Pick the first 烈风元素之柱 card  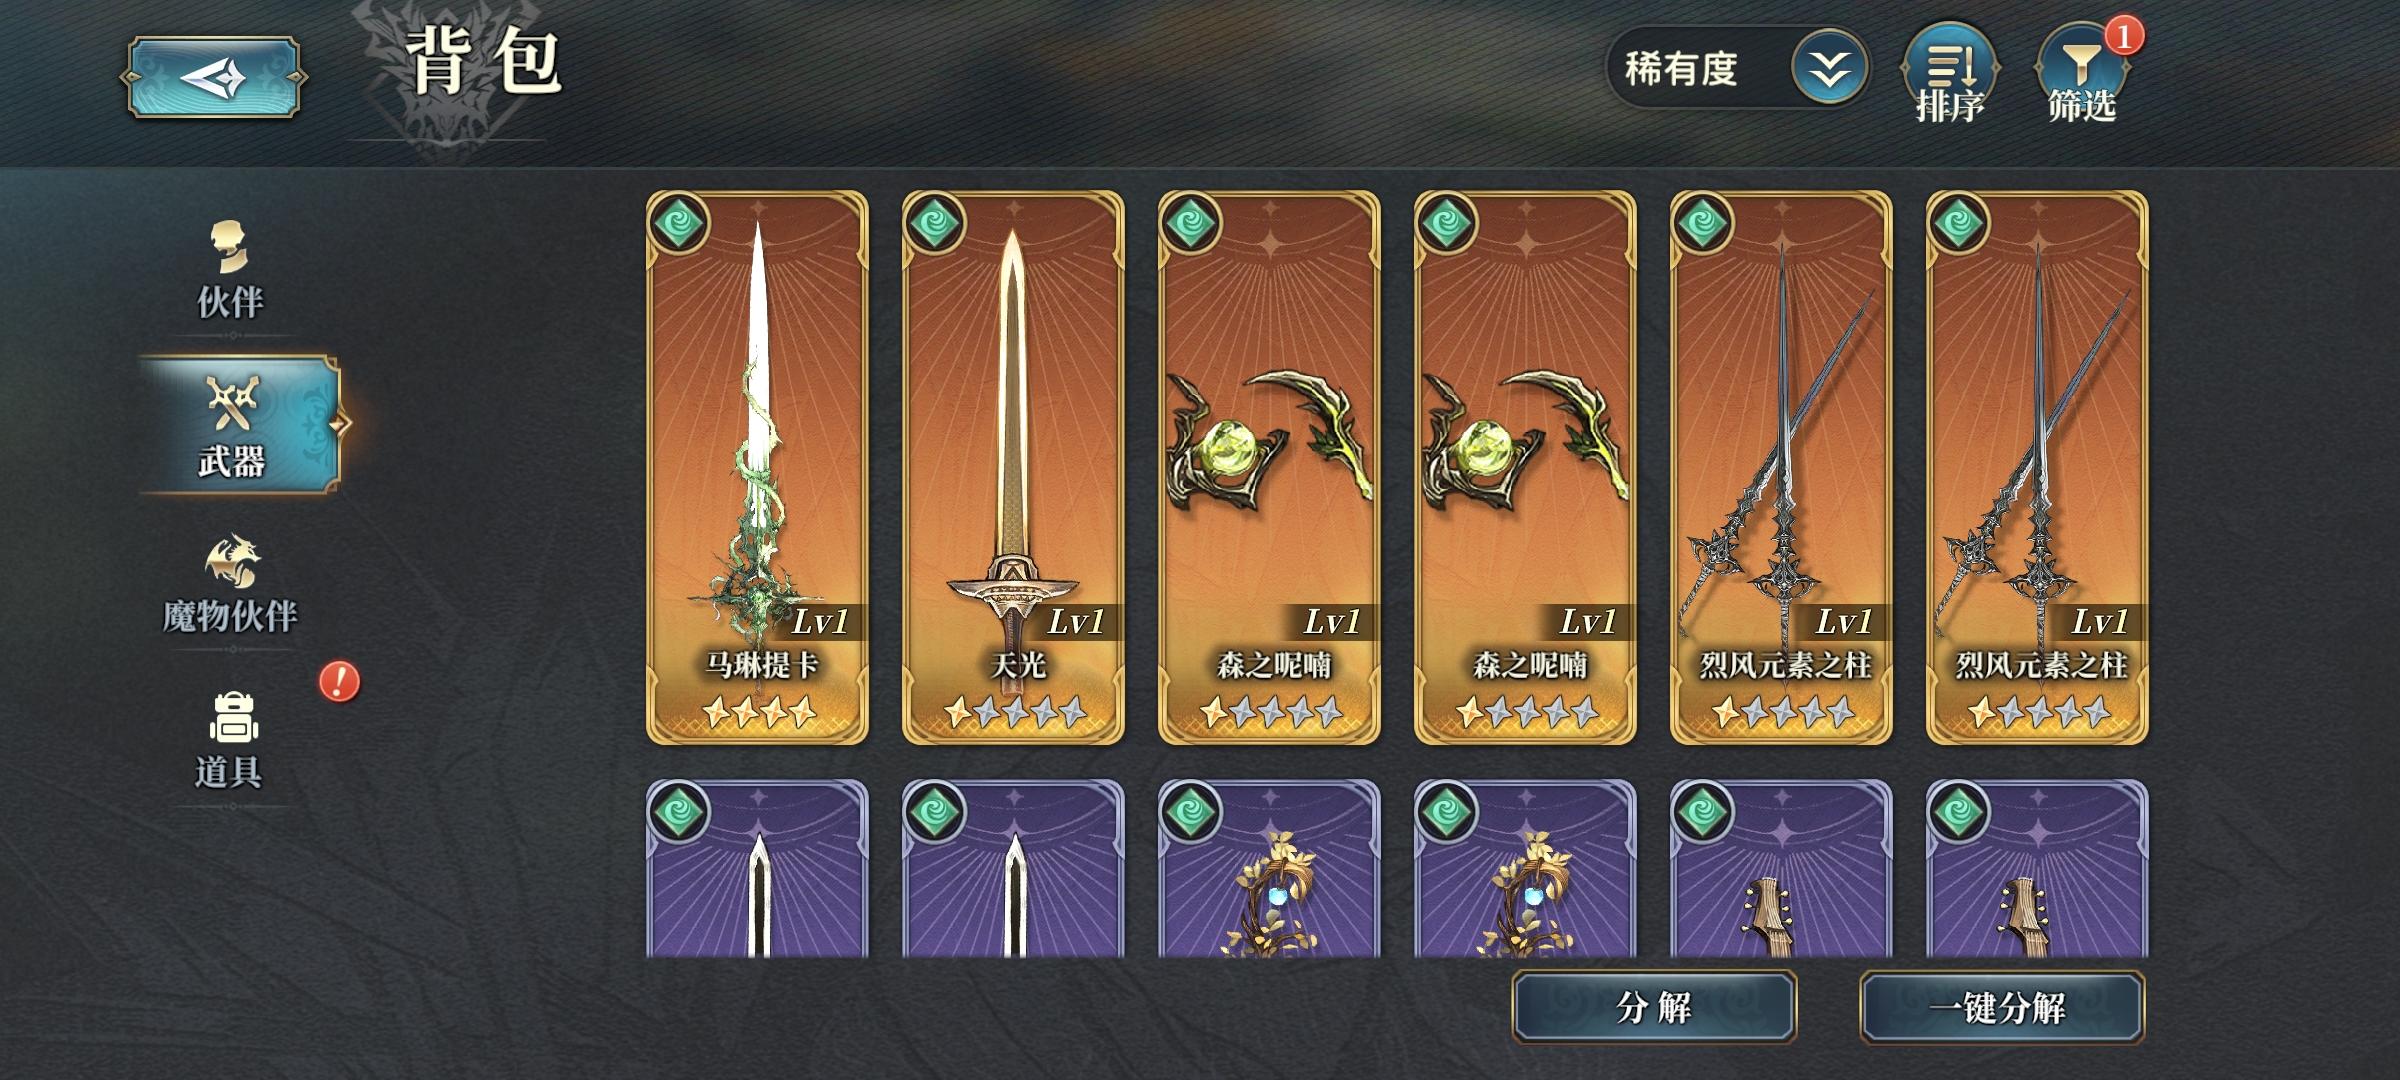[1781, 467]
